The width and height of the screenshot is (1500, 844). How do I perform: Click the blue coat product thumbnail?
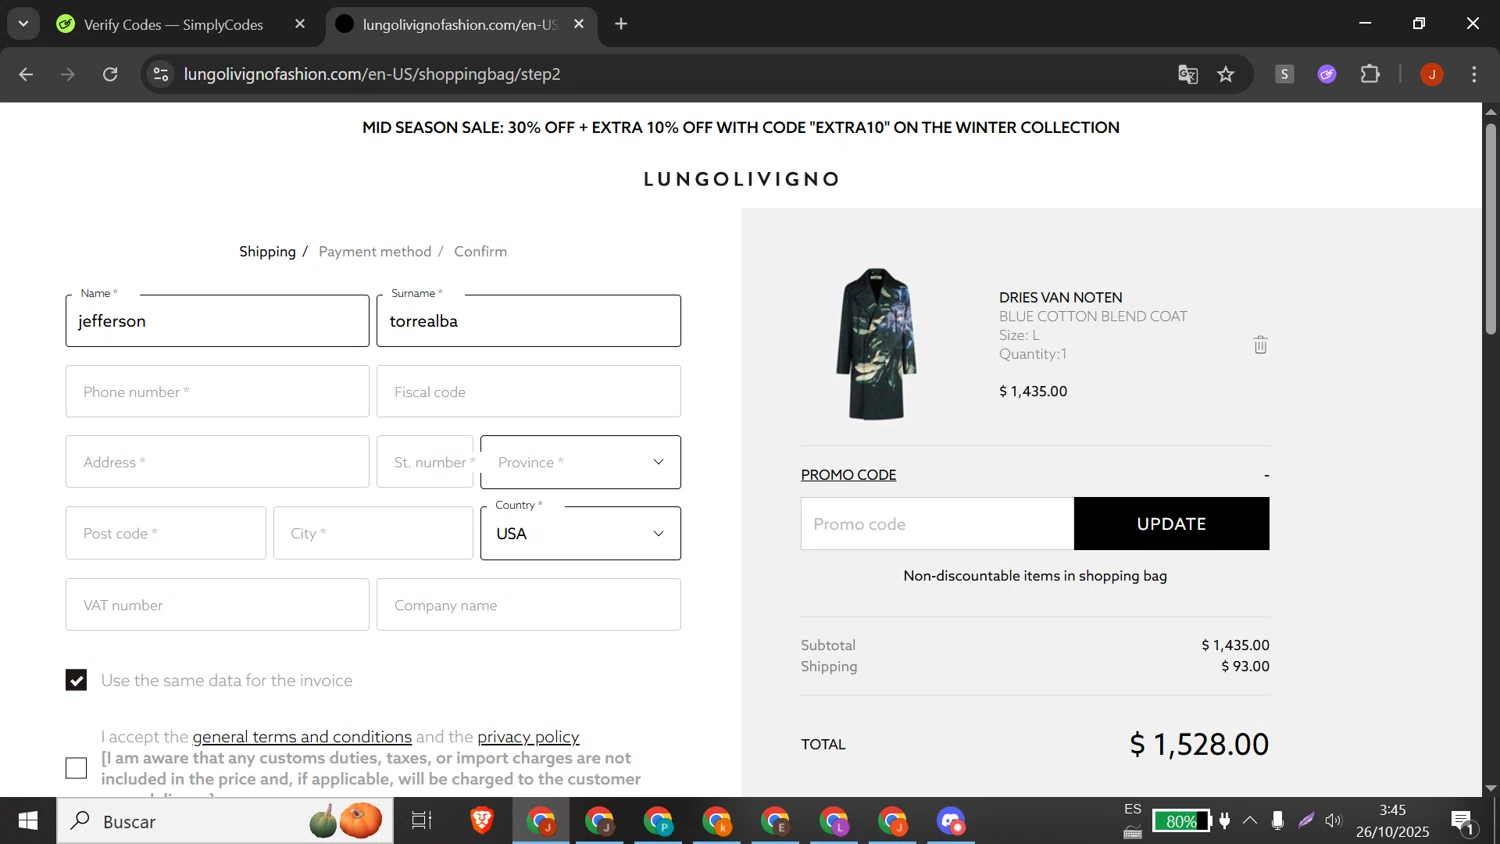(x=877, y=344)
